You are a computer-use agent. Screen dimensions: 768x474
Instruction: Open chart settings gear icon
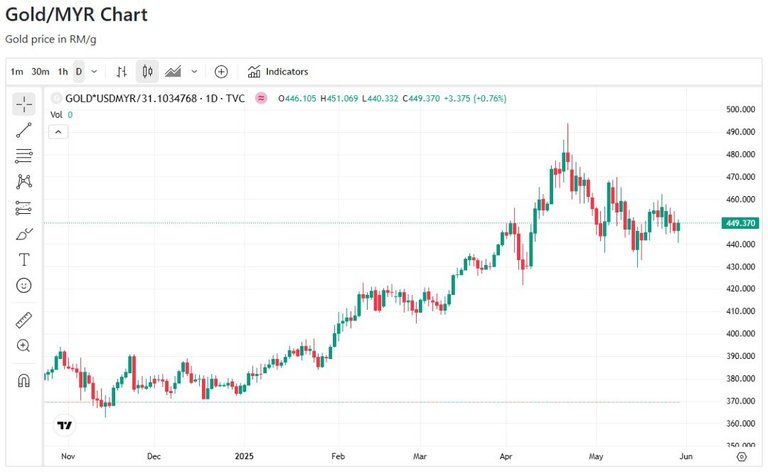point(742,456)
